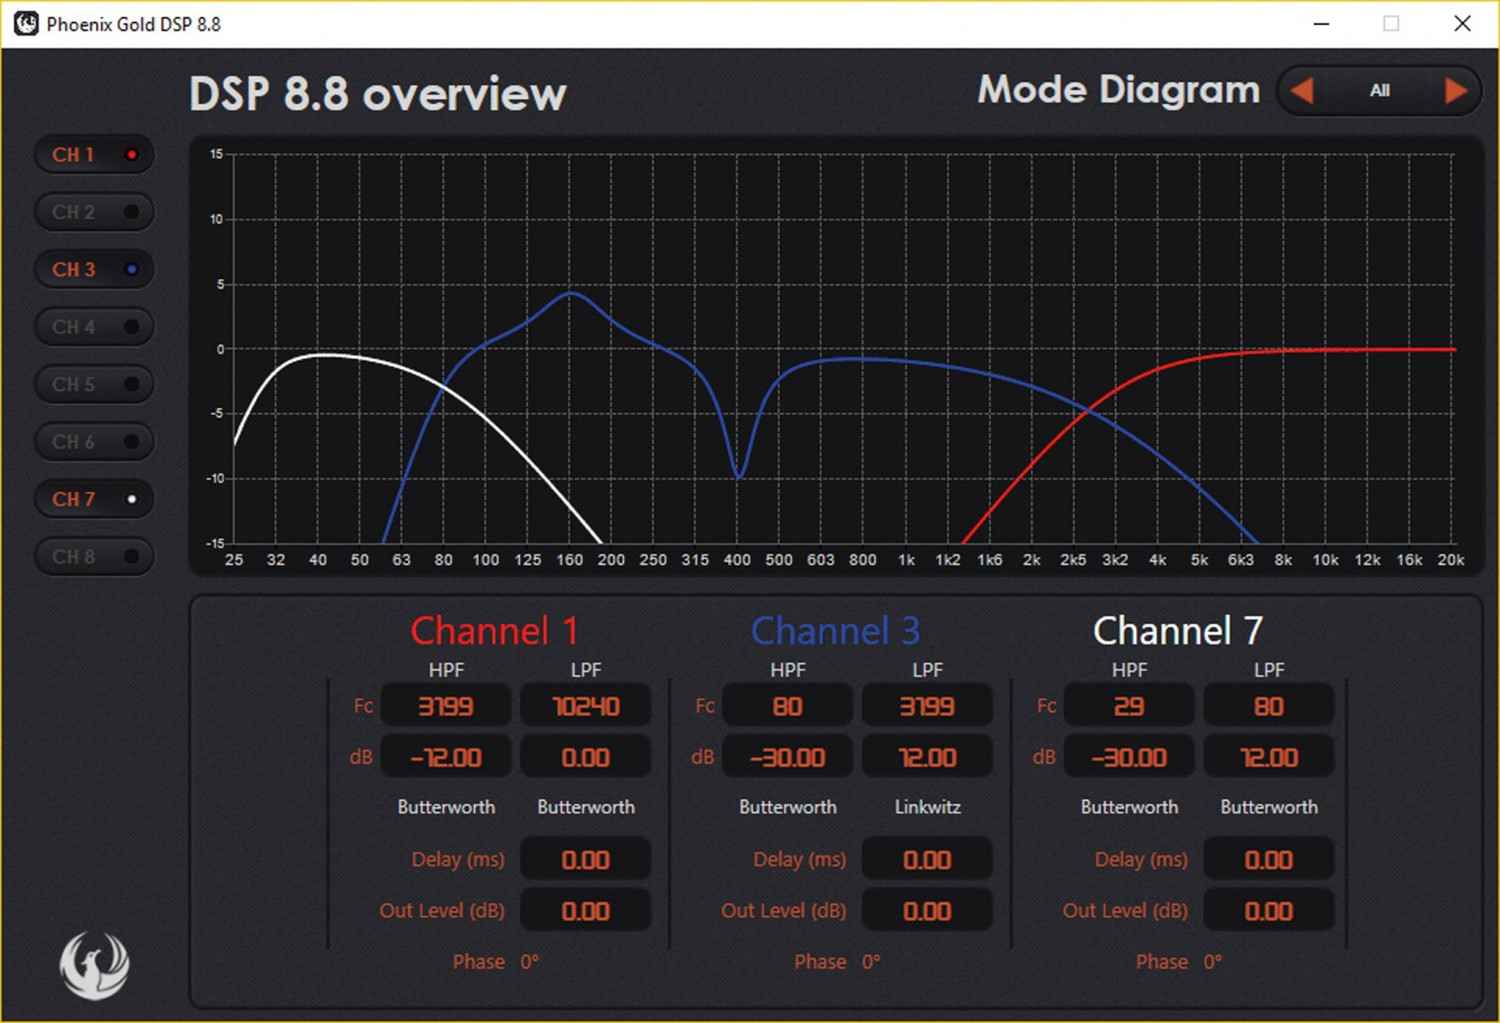This screenshot has height=1023, width=1500.
Task: Click Channel 3 LPF Linkwitz filter type
Action: (x=928, y=807)
